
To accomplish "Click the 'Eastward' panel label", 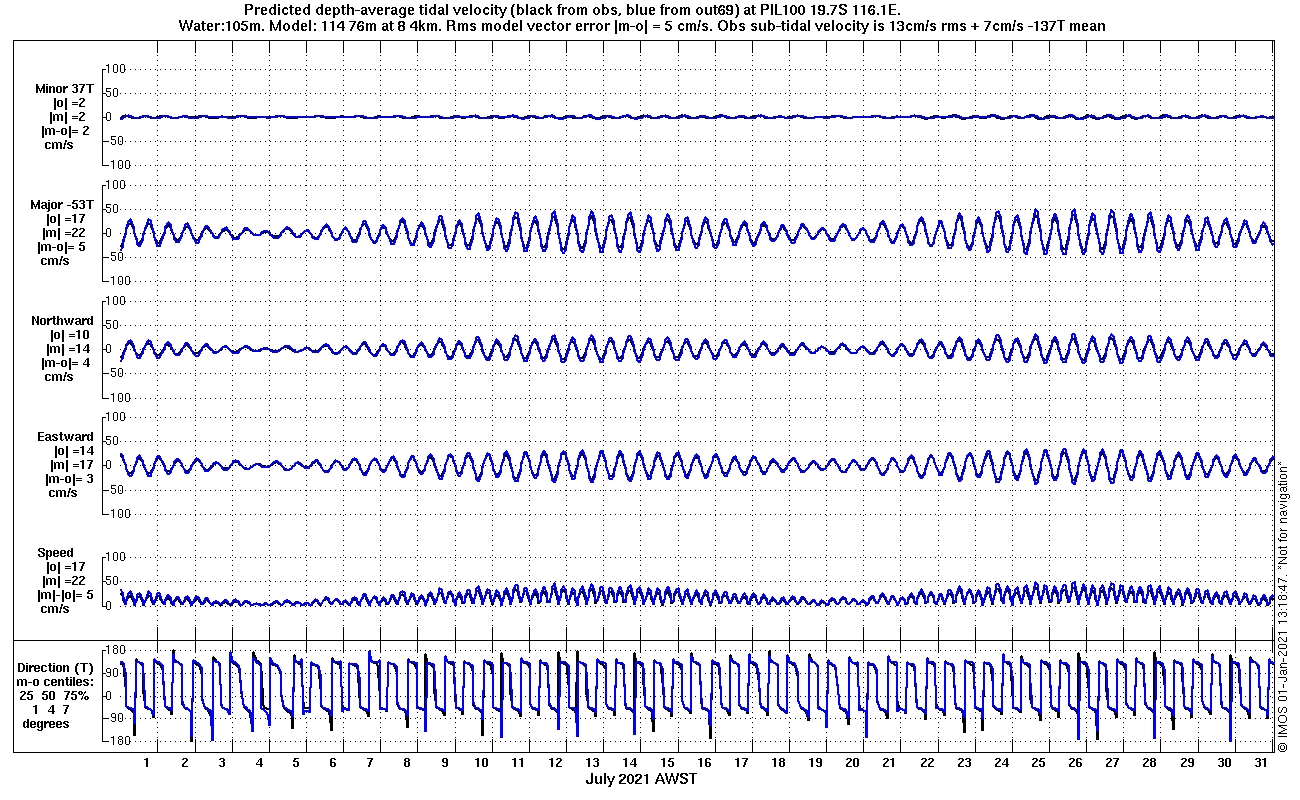I will point(65,437).
